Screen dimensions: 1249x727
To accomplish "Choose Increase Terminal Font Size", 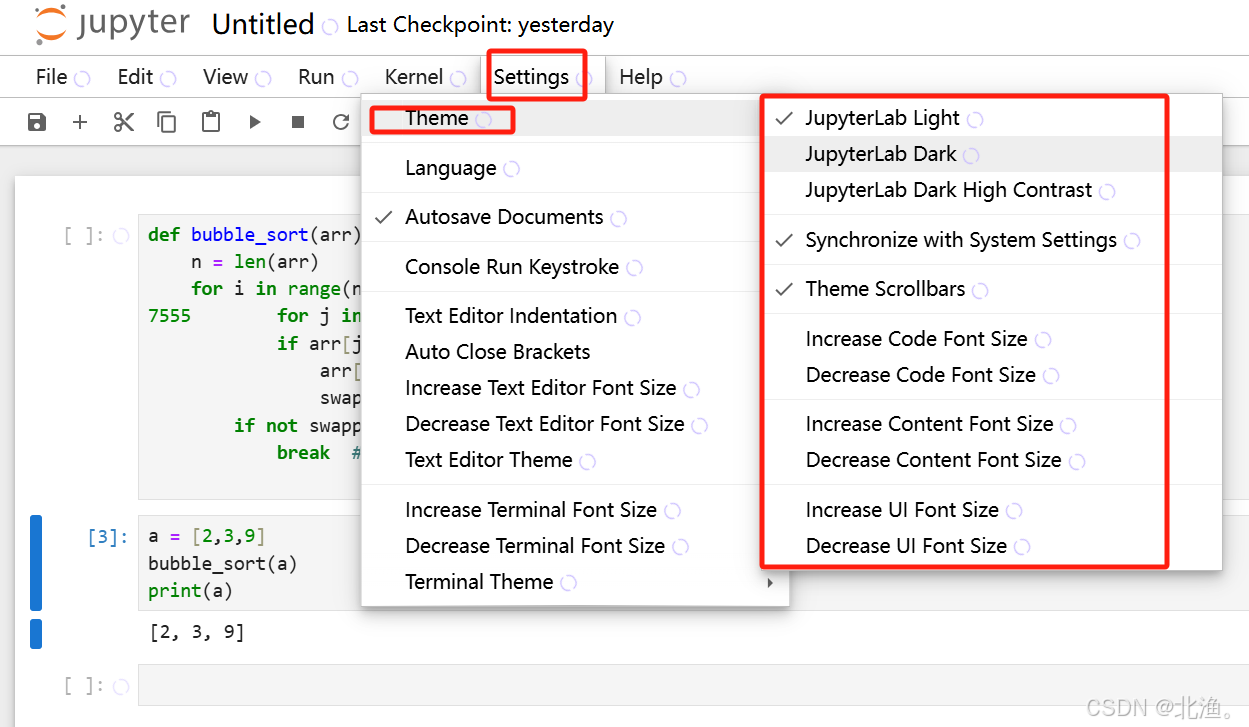I will coord(575,510).
